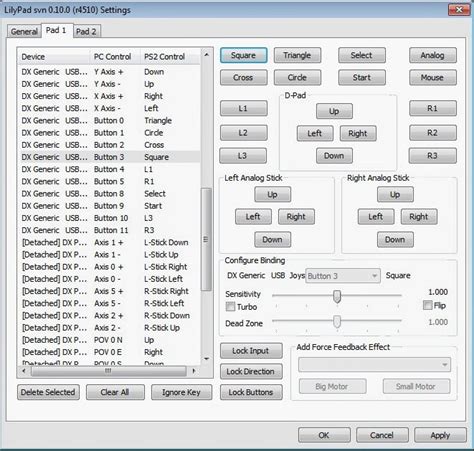Open the General tab
The image size is (474, 451).
(24, 32)
